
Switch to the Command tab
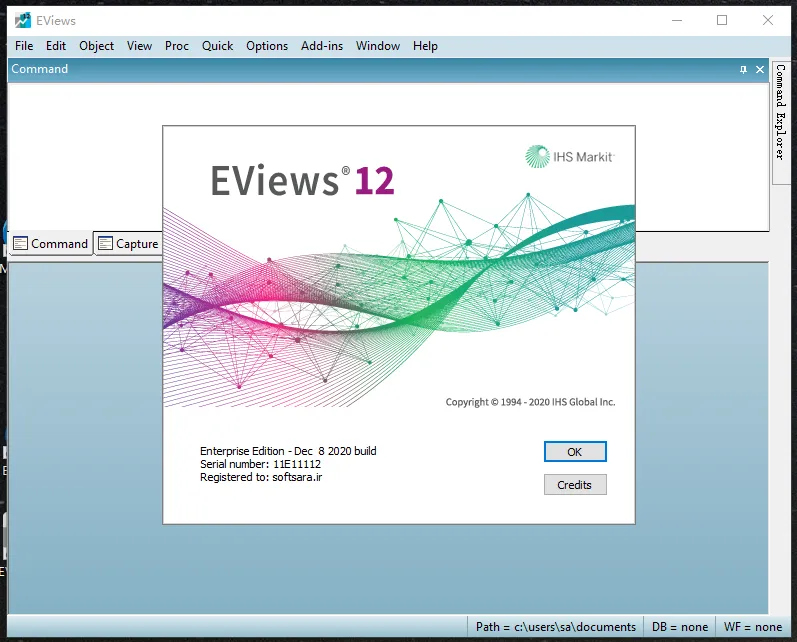pos(51,243)
